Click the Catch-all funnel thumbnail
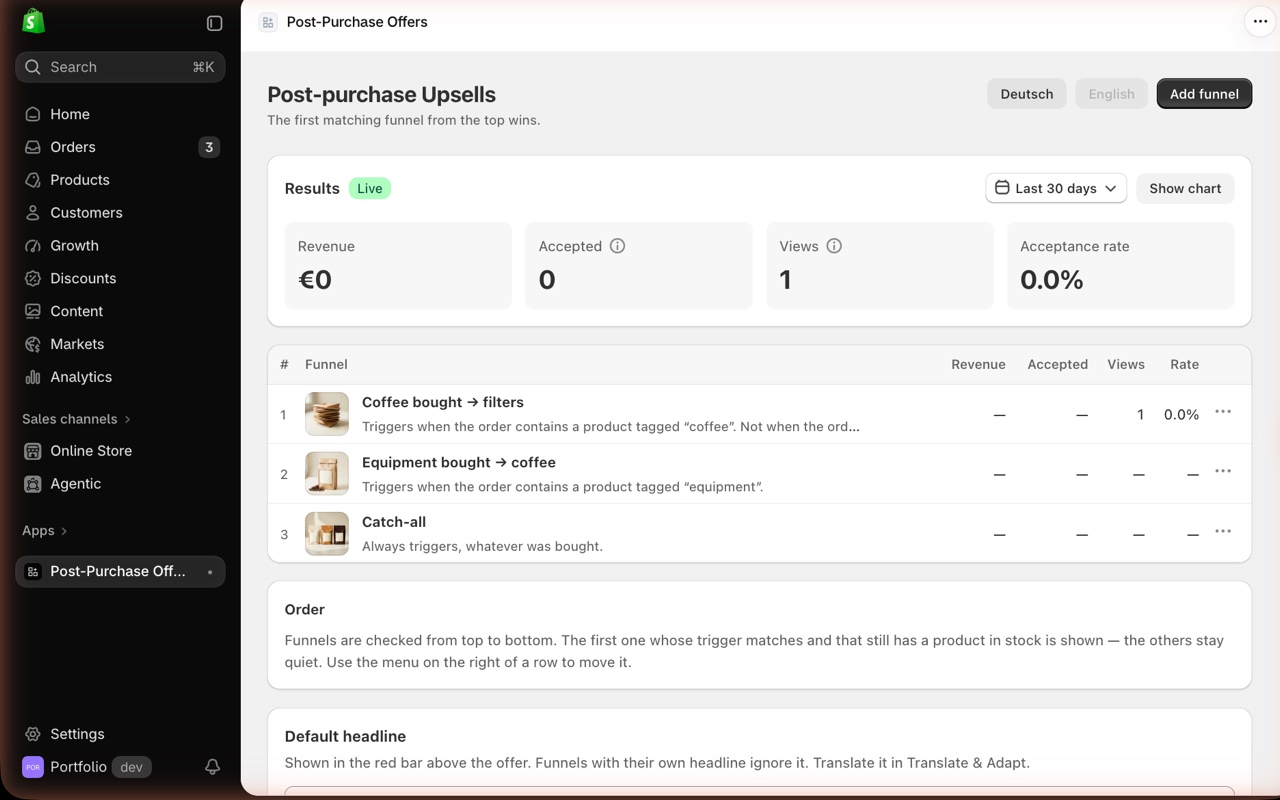 click(x=327, y=534)
